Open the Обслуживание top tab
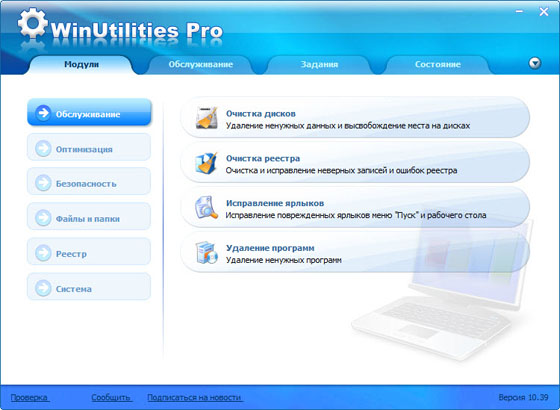 [x=201, y=64]
